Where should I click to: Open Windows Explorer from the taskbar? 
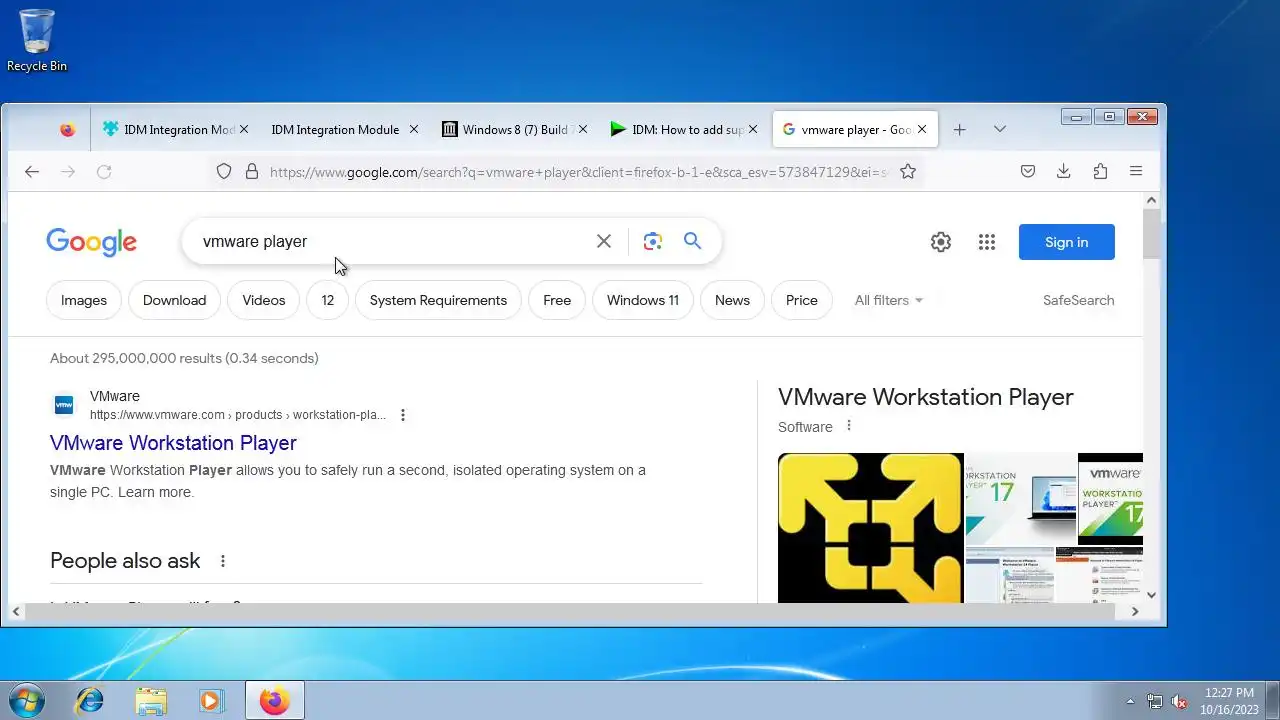pos(151,701)
